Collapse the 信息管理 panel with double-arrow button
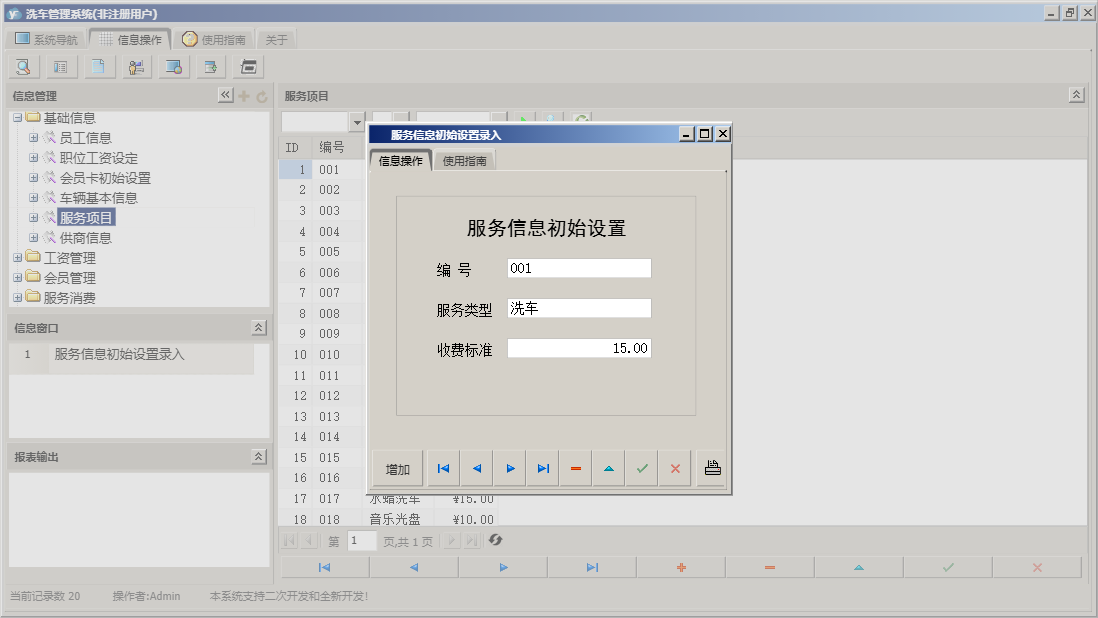1098x618 pixels. point(225,95)
